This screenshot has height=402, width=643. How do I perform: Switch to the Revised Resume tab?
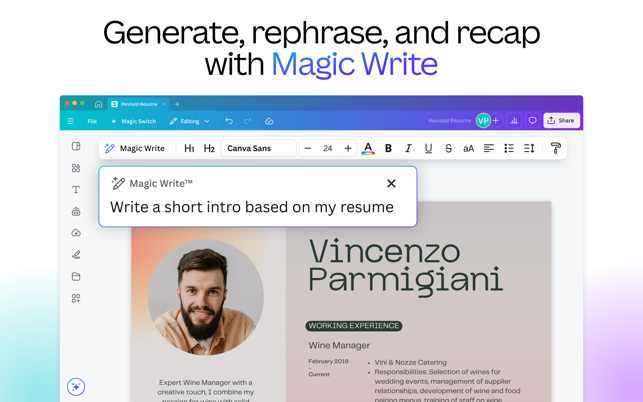(139, 104)
